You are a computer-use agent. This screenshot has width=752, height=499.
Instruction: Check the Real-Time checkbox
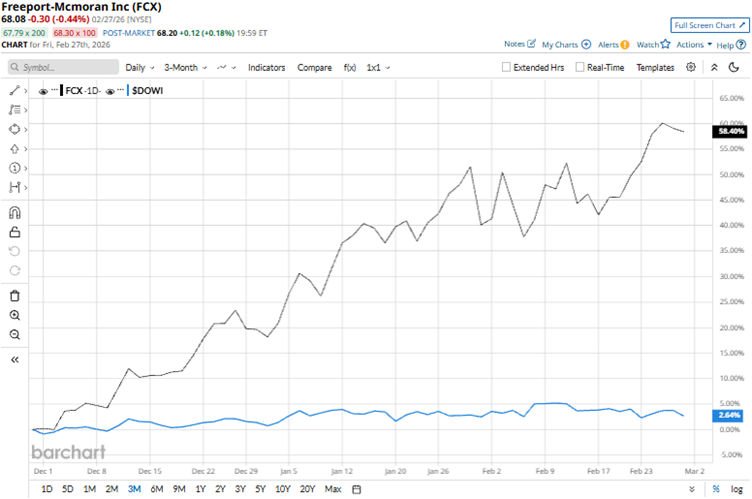pyautogui.click(x=579, y=68)
